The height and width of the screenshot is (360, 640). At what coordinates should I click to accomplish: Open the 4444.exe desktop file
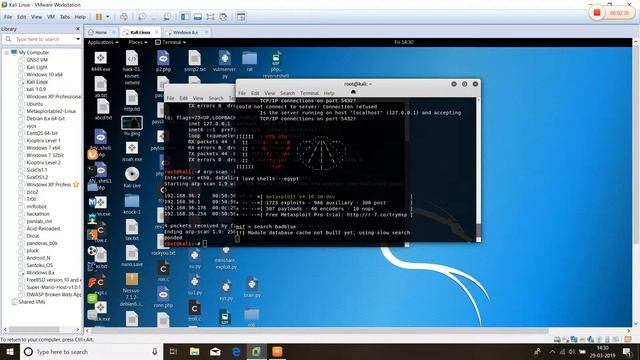[x=100, y=61]
